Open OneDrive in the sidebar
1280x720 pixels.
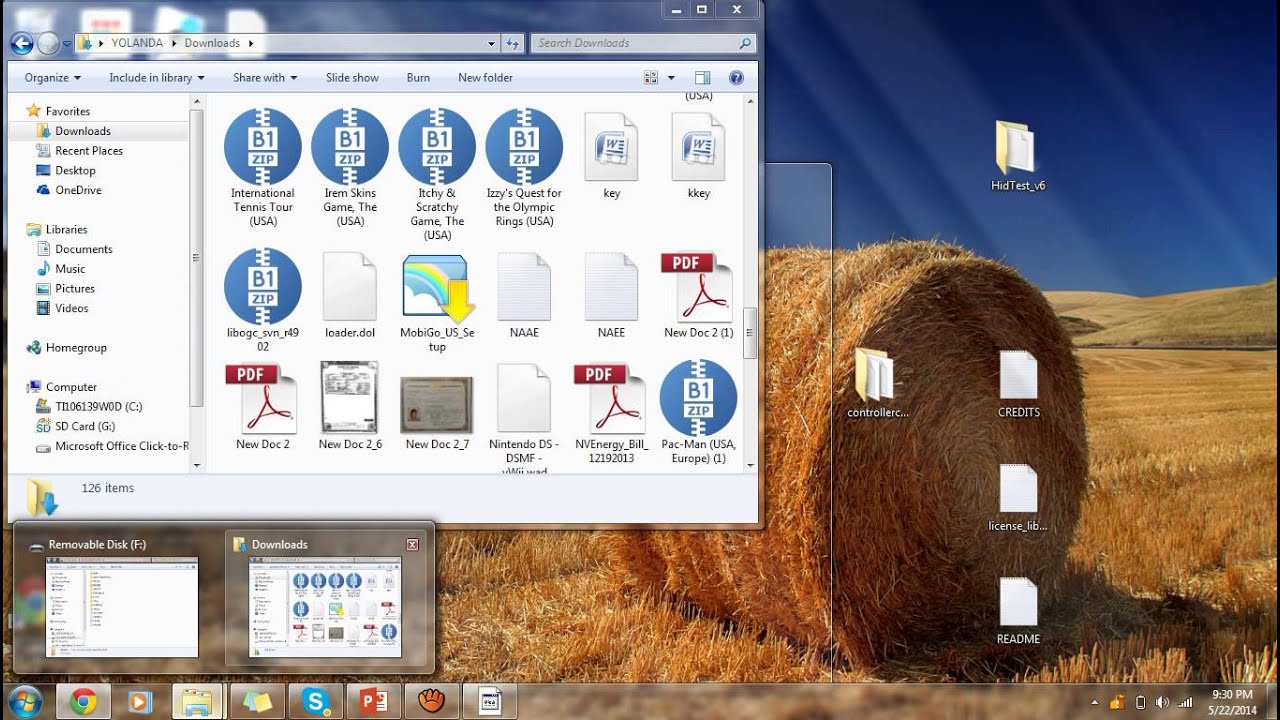click(x=78, y=190)
